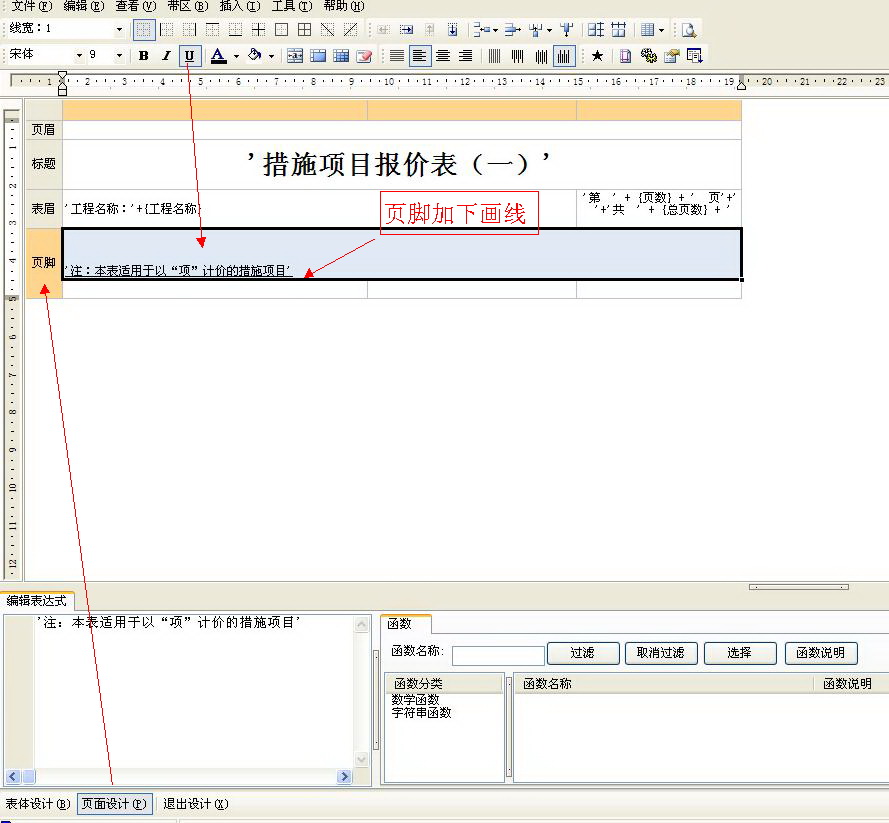Apply forward-slash diagonal line border
The image size is (889, 823).
tap(350, 29)
